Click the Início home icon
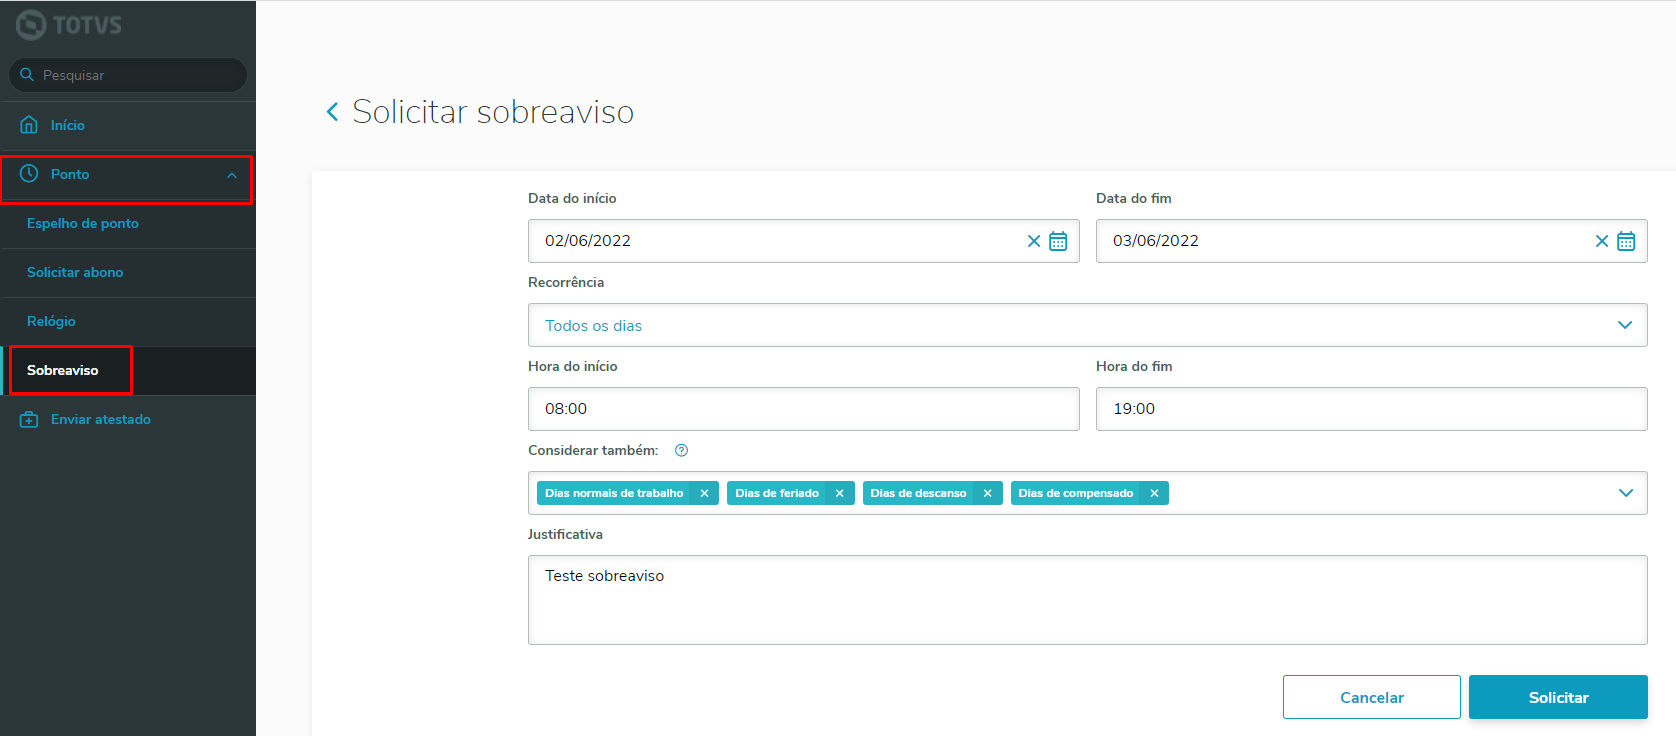The image size is (1676, 736). [29, 125]
